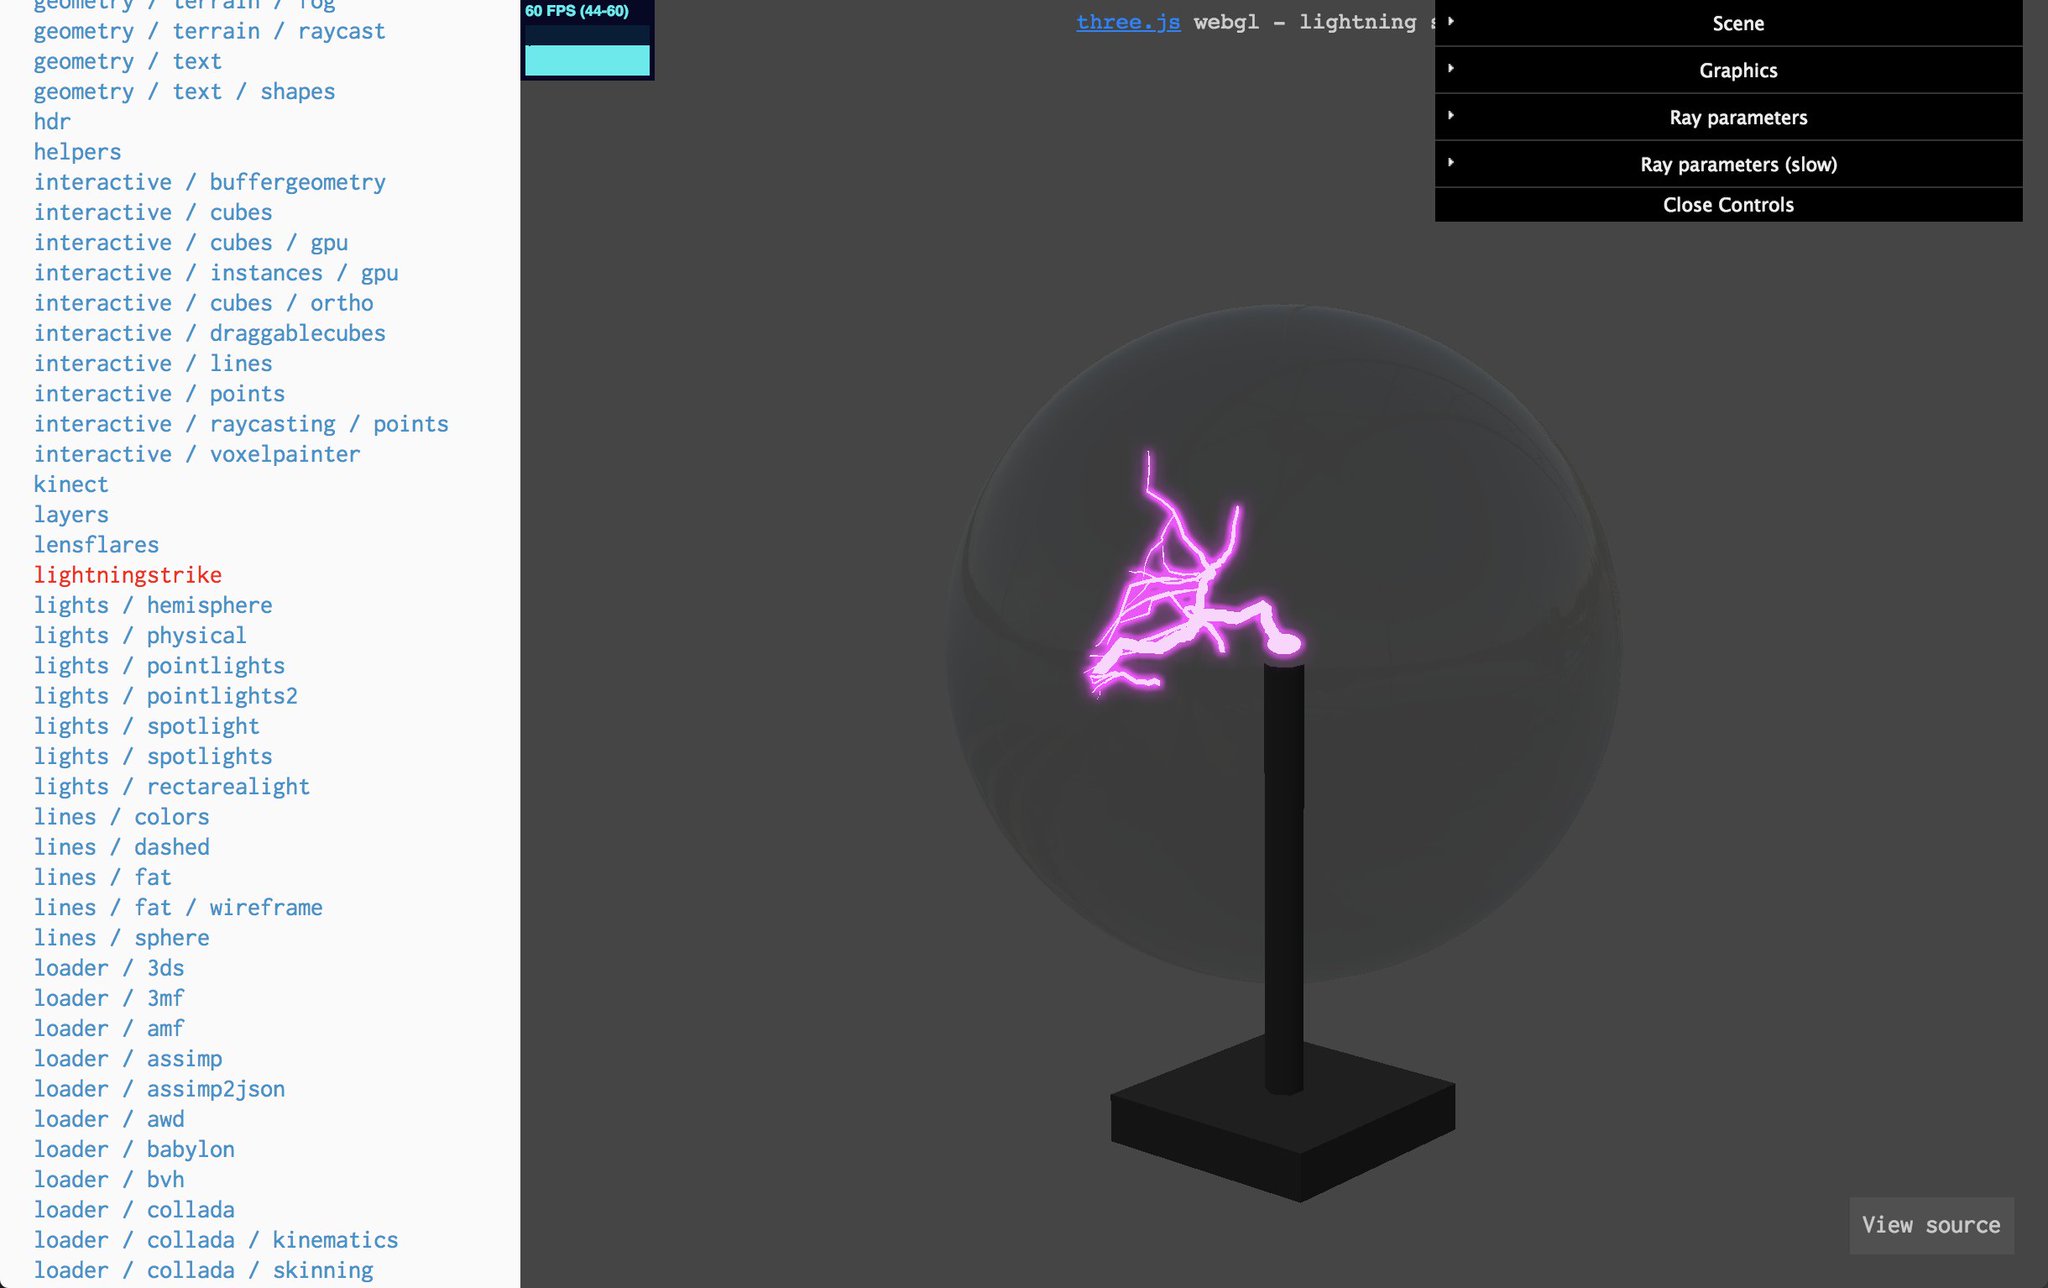
Task: Open lines / fat / wireframe example
Action: click(178, 908)
